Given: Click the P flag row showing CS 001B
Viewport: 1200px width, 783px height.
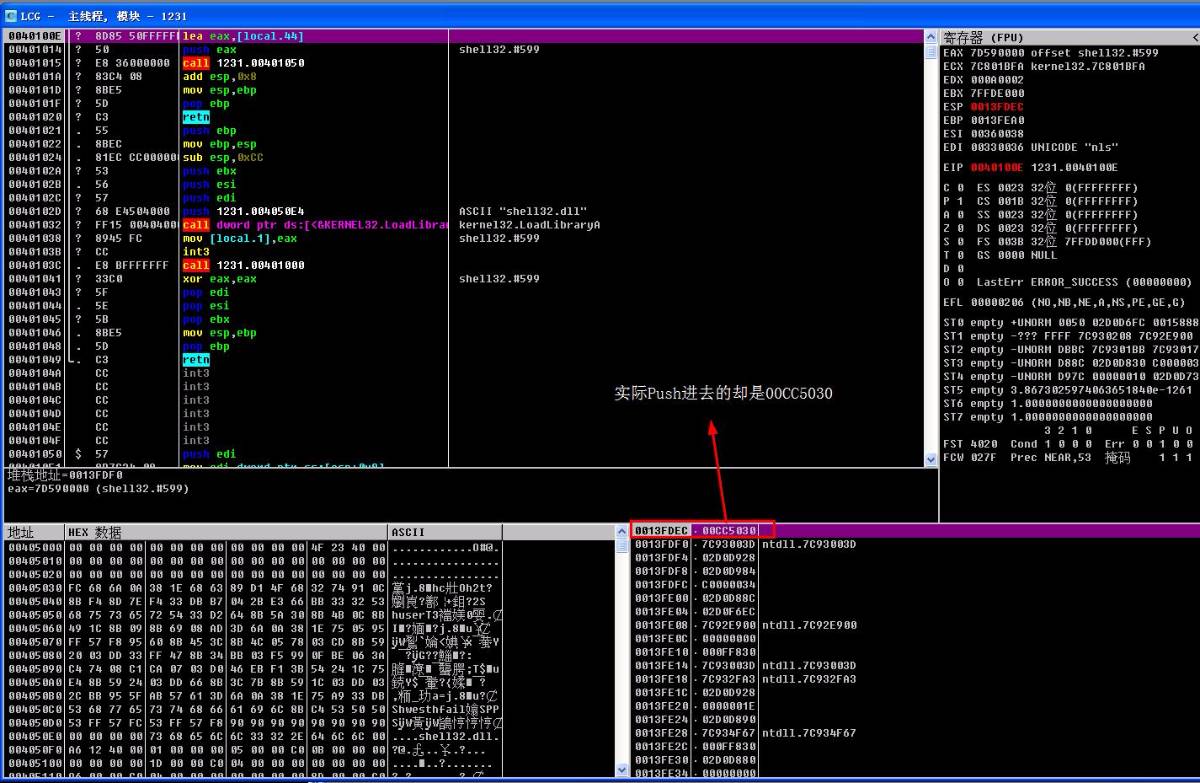Looking at the screenshot, I should coord(1041,201).
